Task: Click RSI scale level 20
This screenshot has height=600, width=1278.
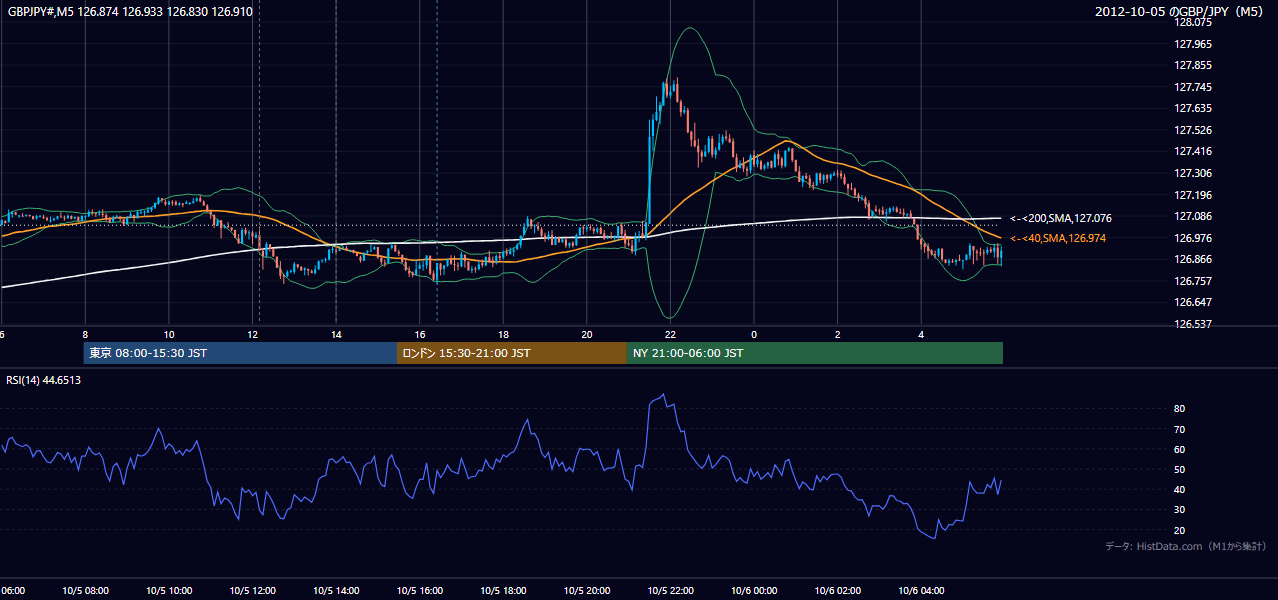Action: tap(1179, 530)
